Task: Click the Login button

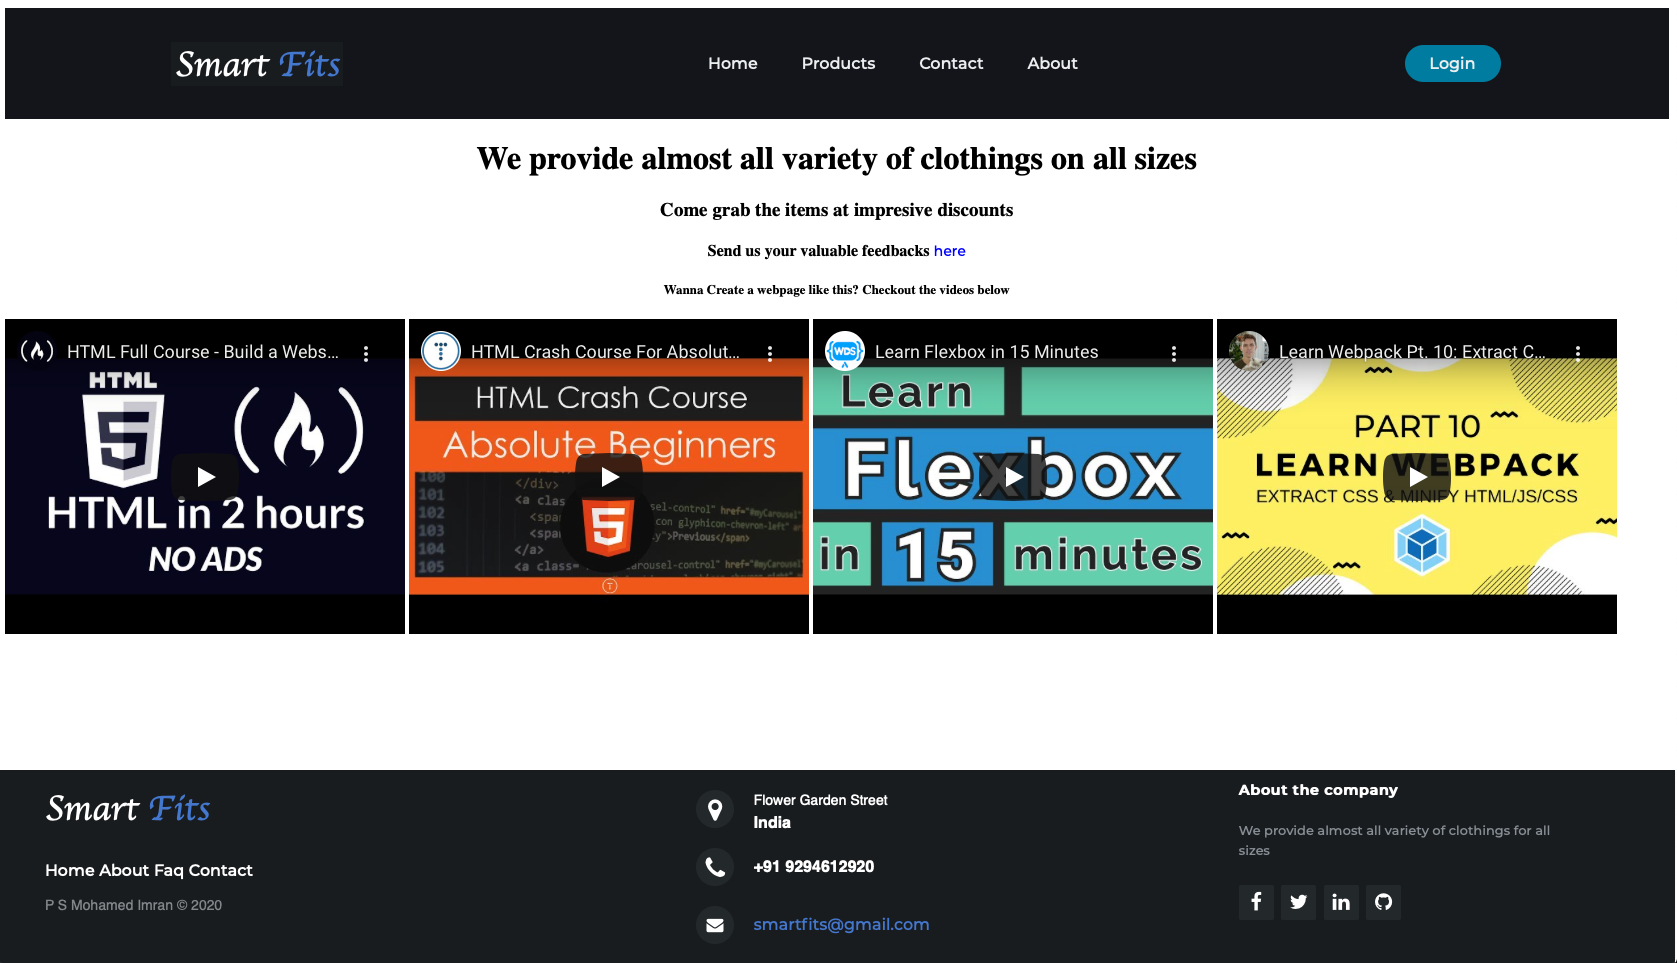Action: pyautogui.click(x=1452, y=63)
